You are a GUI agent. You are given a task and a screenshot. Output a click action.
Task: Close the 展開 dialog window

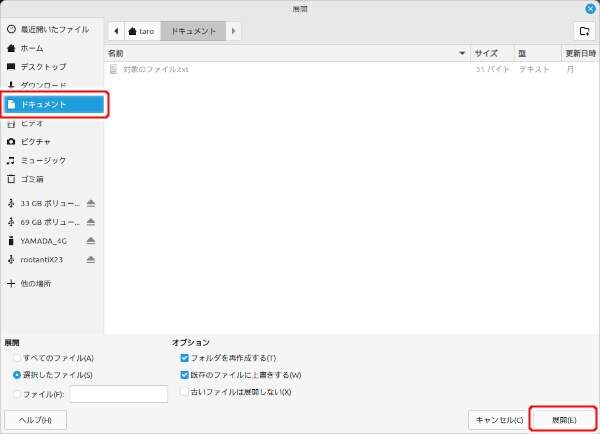tap(590, 8)
